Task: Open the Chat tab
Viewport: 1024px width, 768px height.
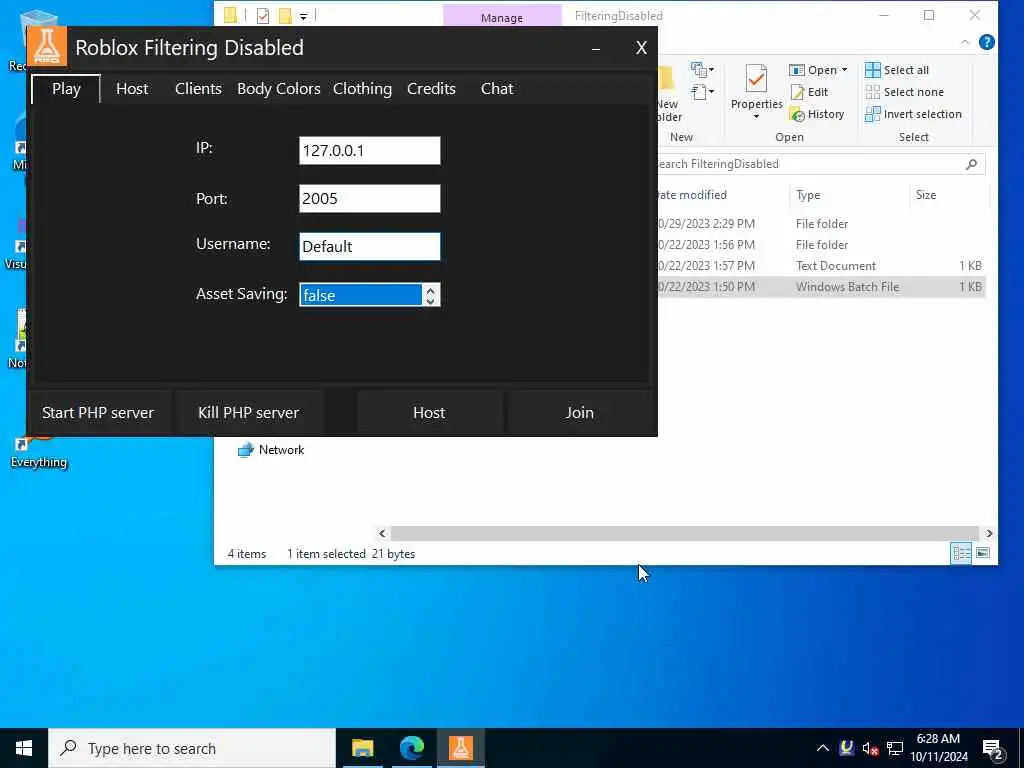Action: pyautogui.click(x=497, y=89)
